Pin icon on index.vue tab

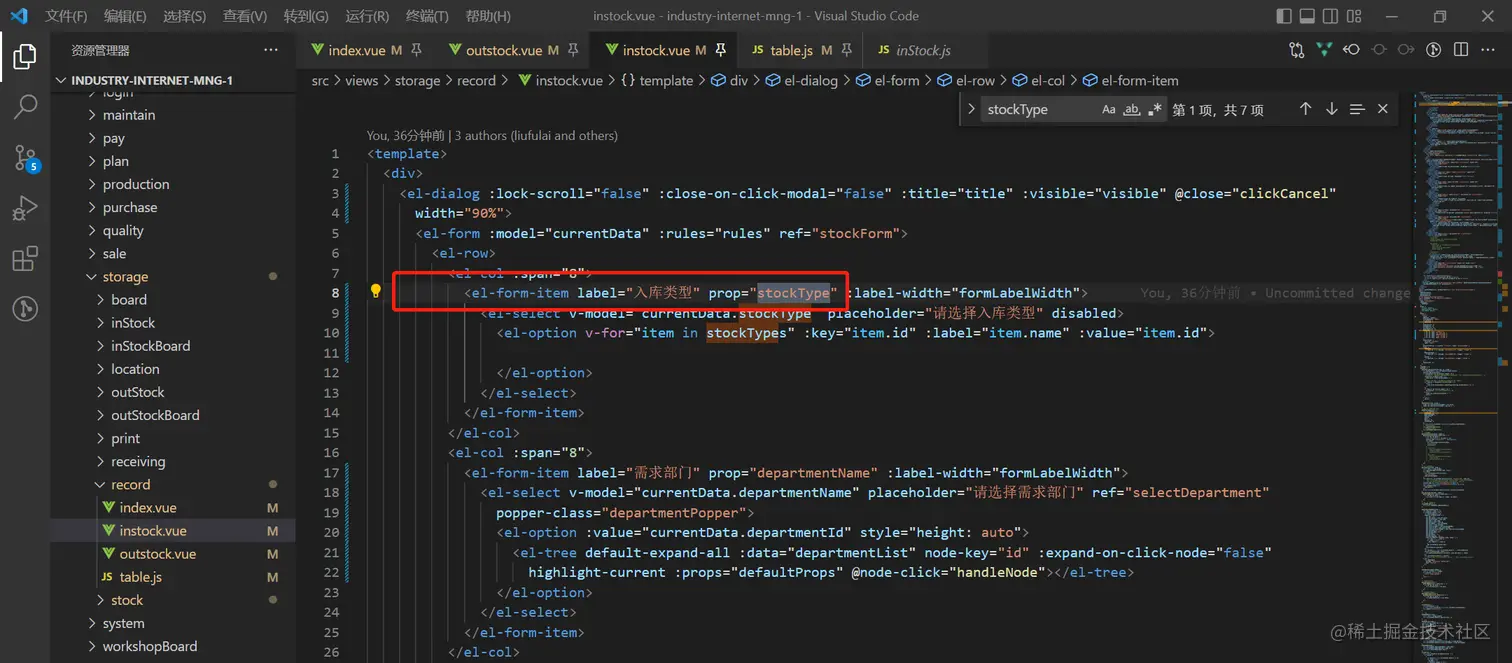pyautogui.click(x=417, y=50)
